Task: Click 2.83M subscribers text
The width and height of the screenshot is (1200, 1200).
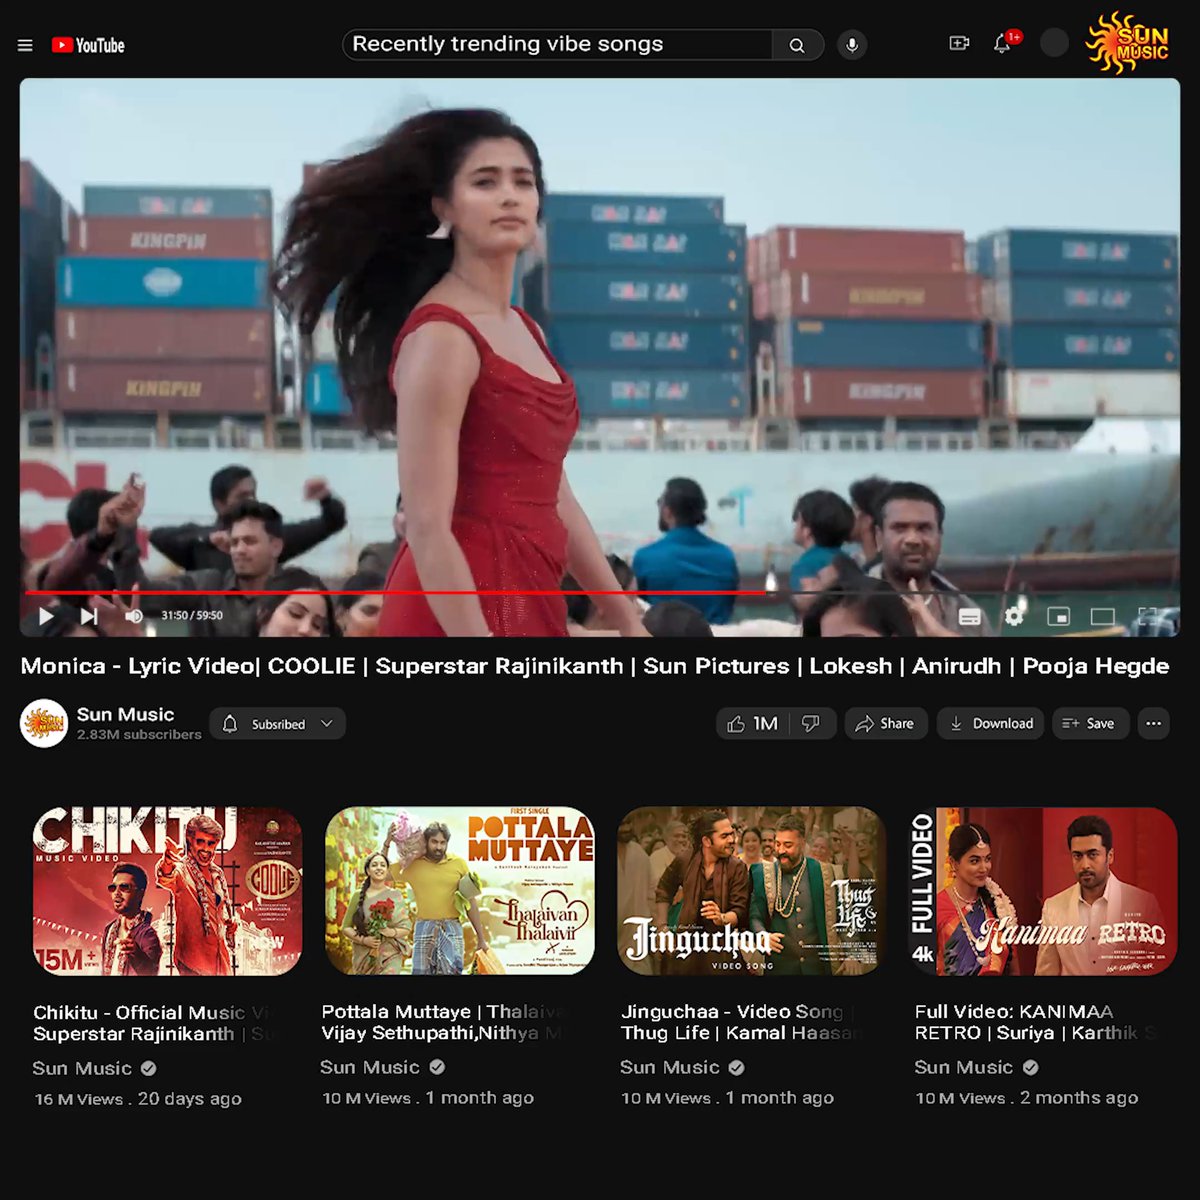Action: click(x=139, y=734)
